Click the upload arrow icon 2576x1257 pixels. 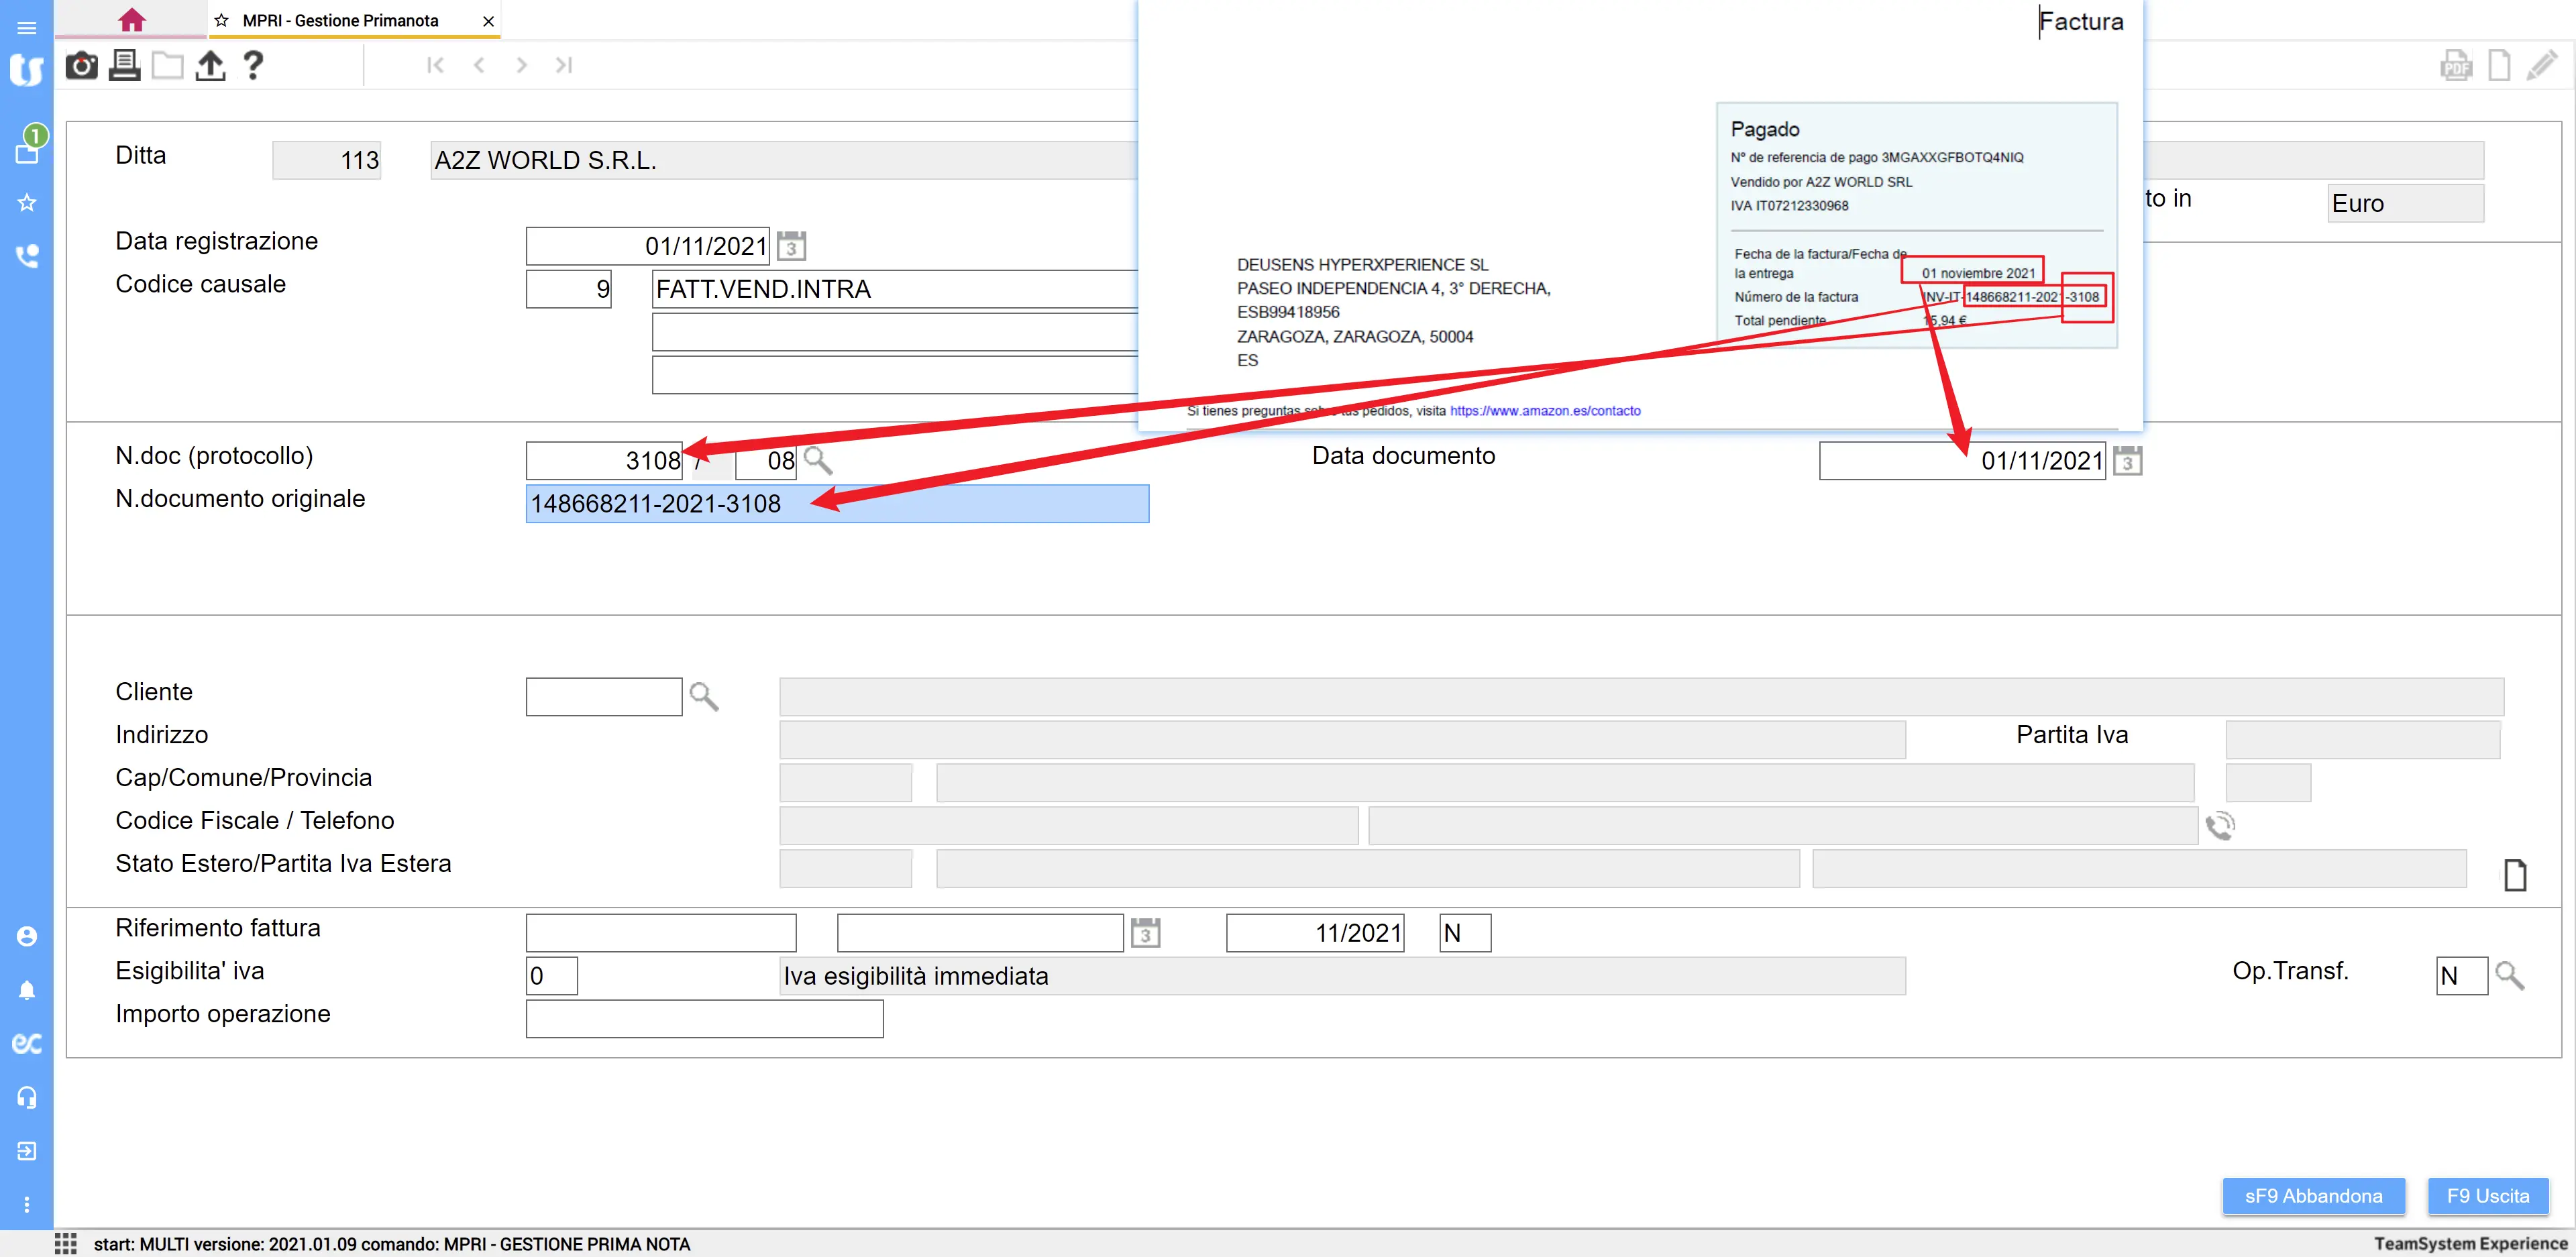point(210,66)
